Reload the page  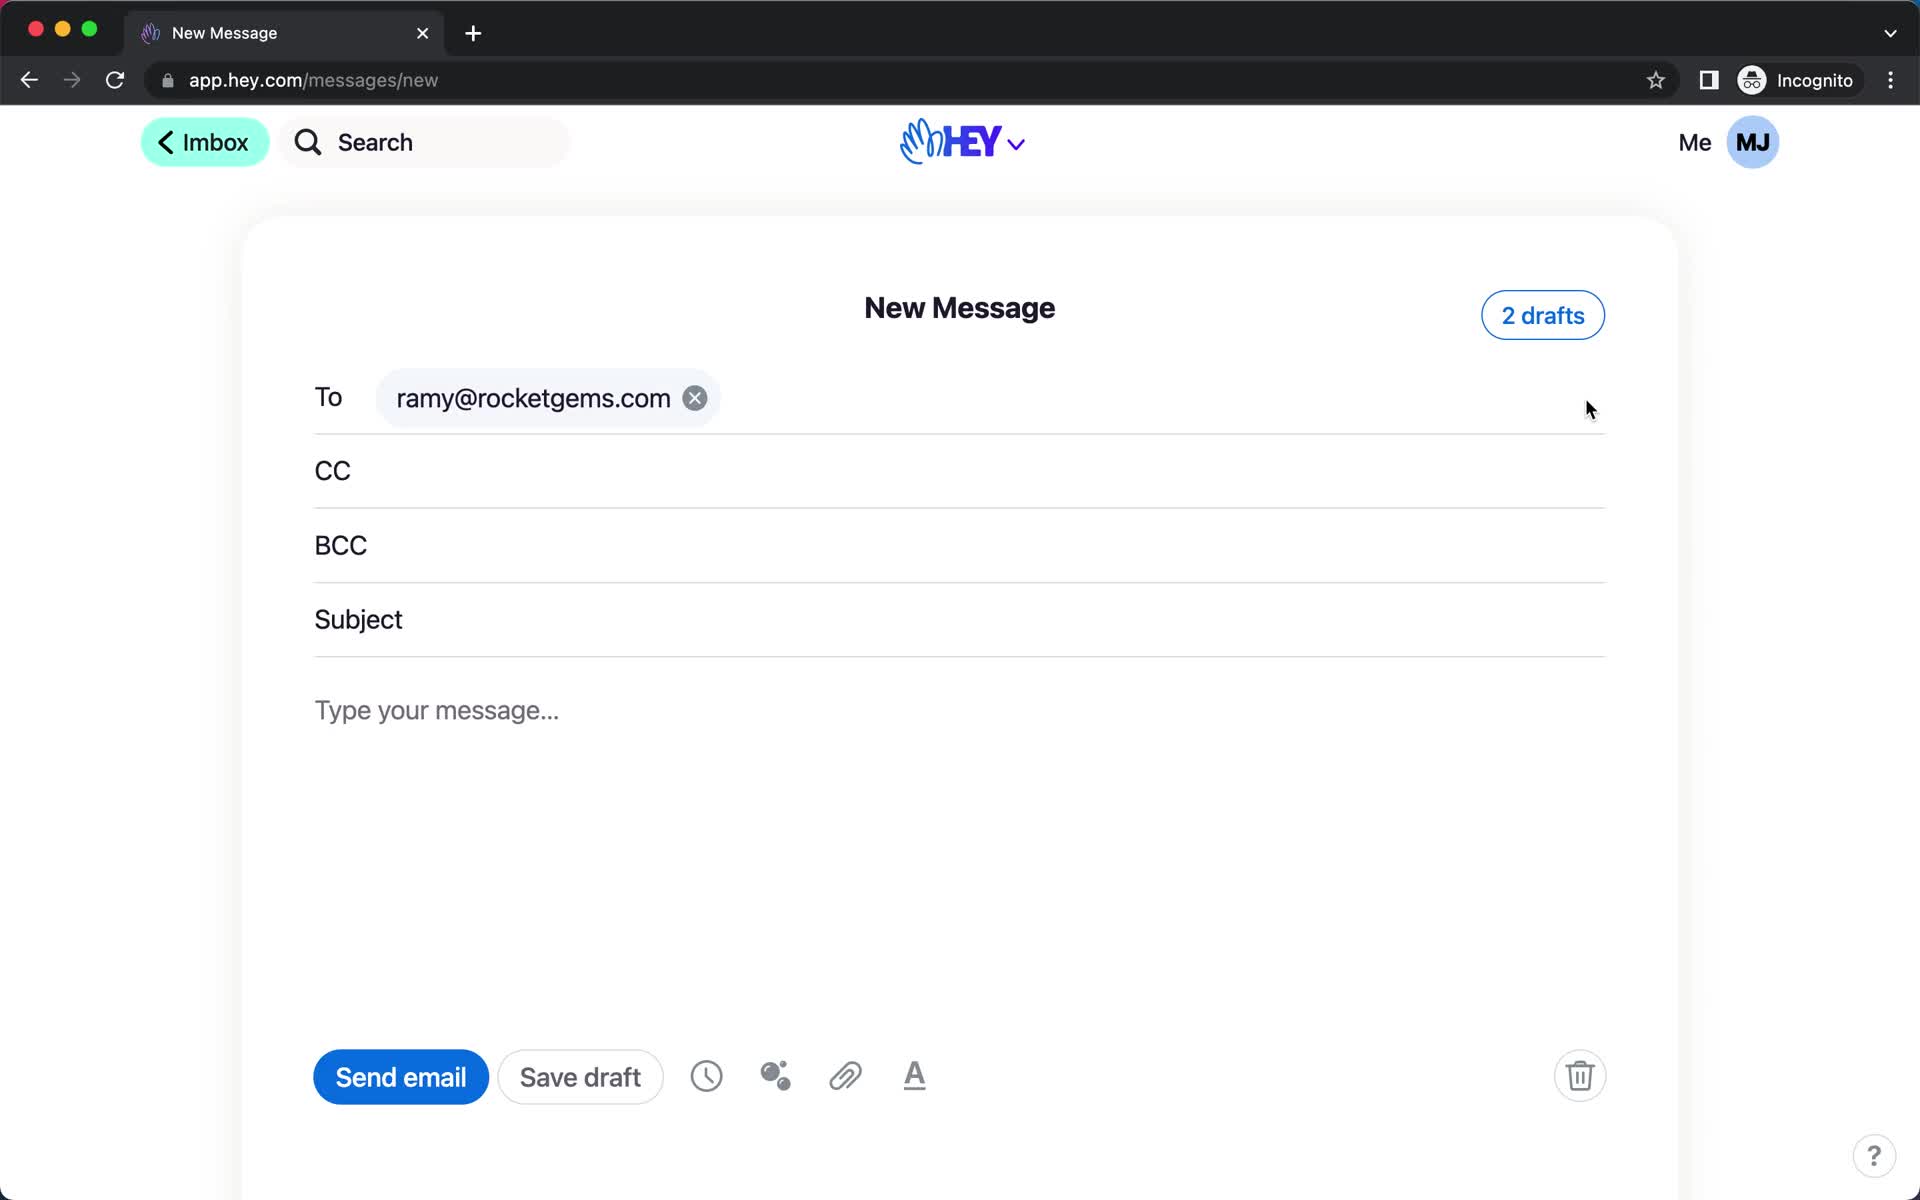click(x=115, y=80)
